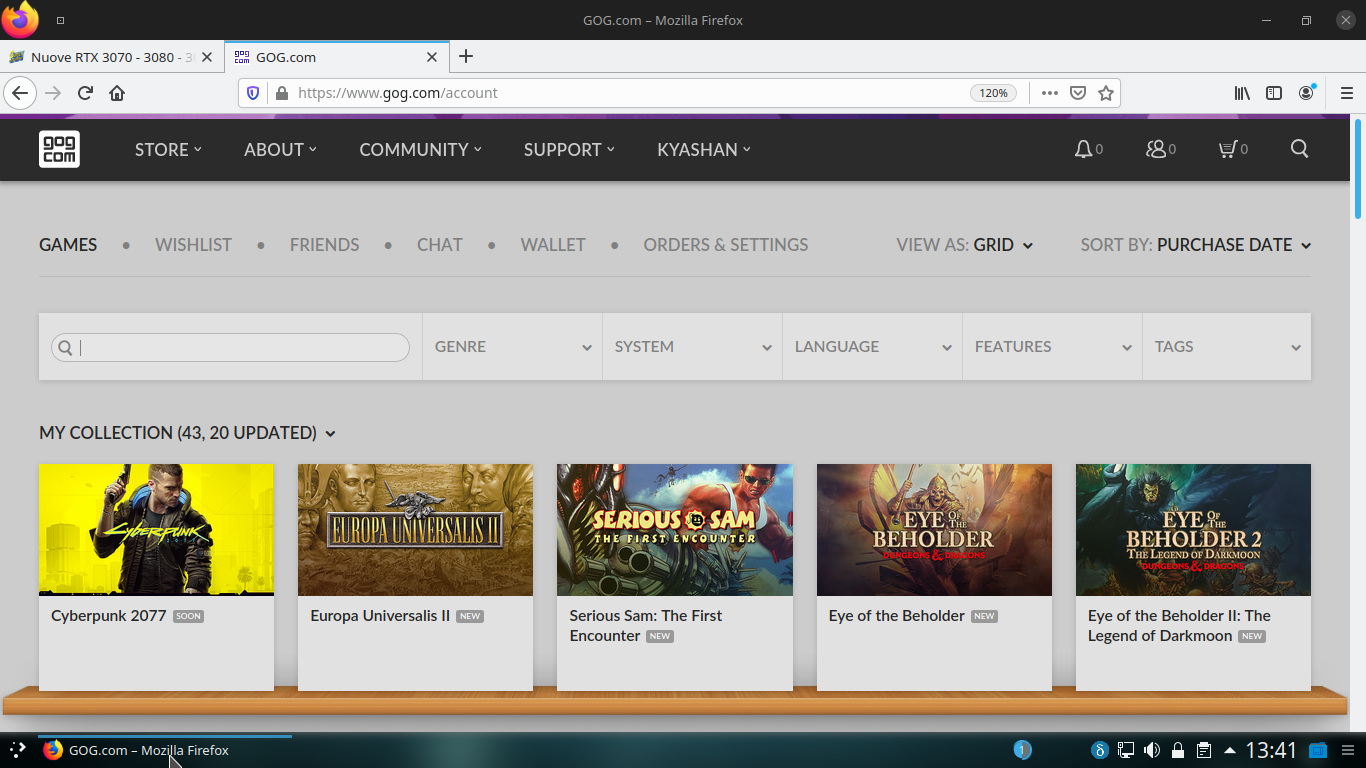
Task: Open Firefox hamburger menu
Action: (1346, 93)
